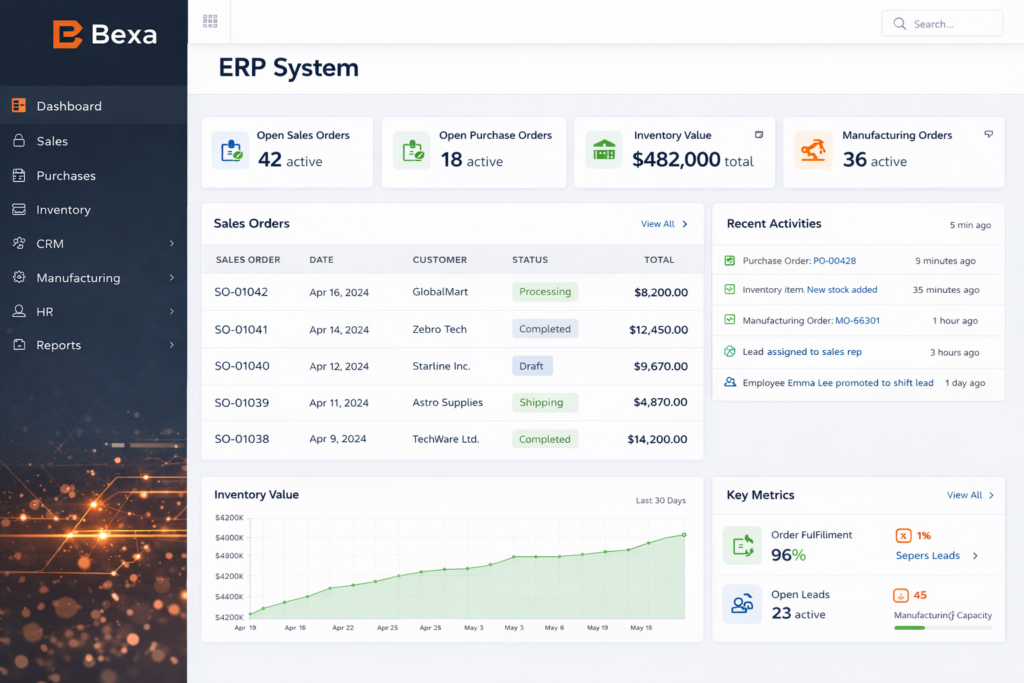Click the Manufacturing Orders robot arm icon

[813, 150]
